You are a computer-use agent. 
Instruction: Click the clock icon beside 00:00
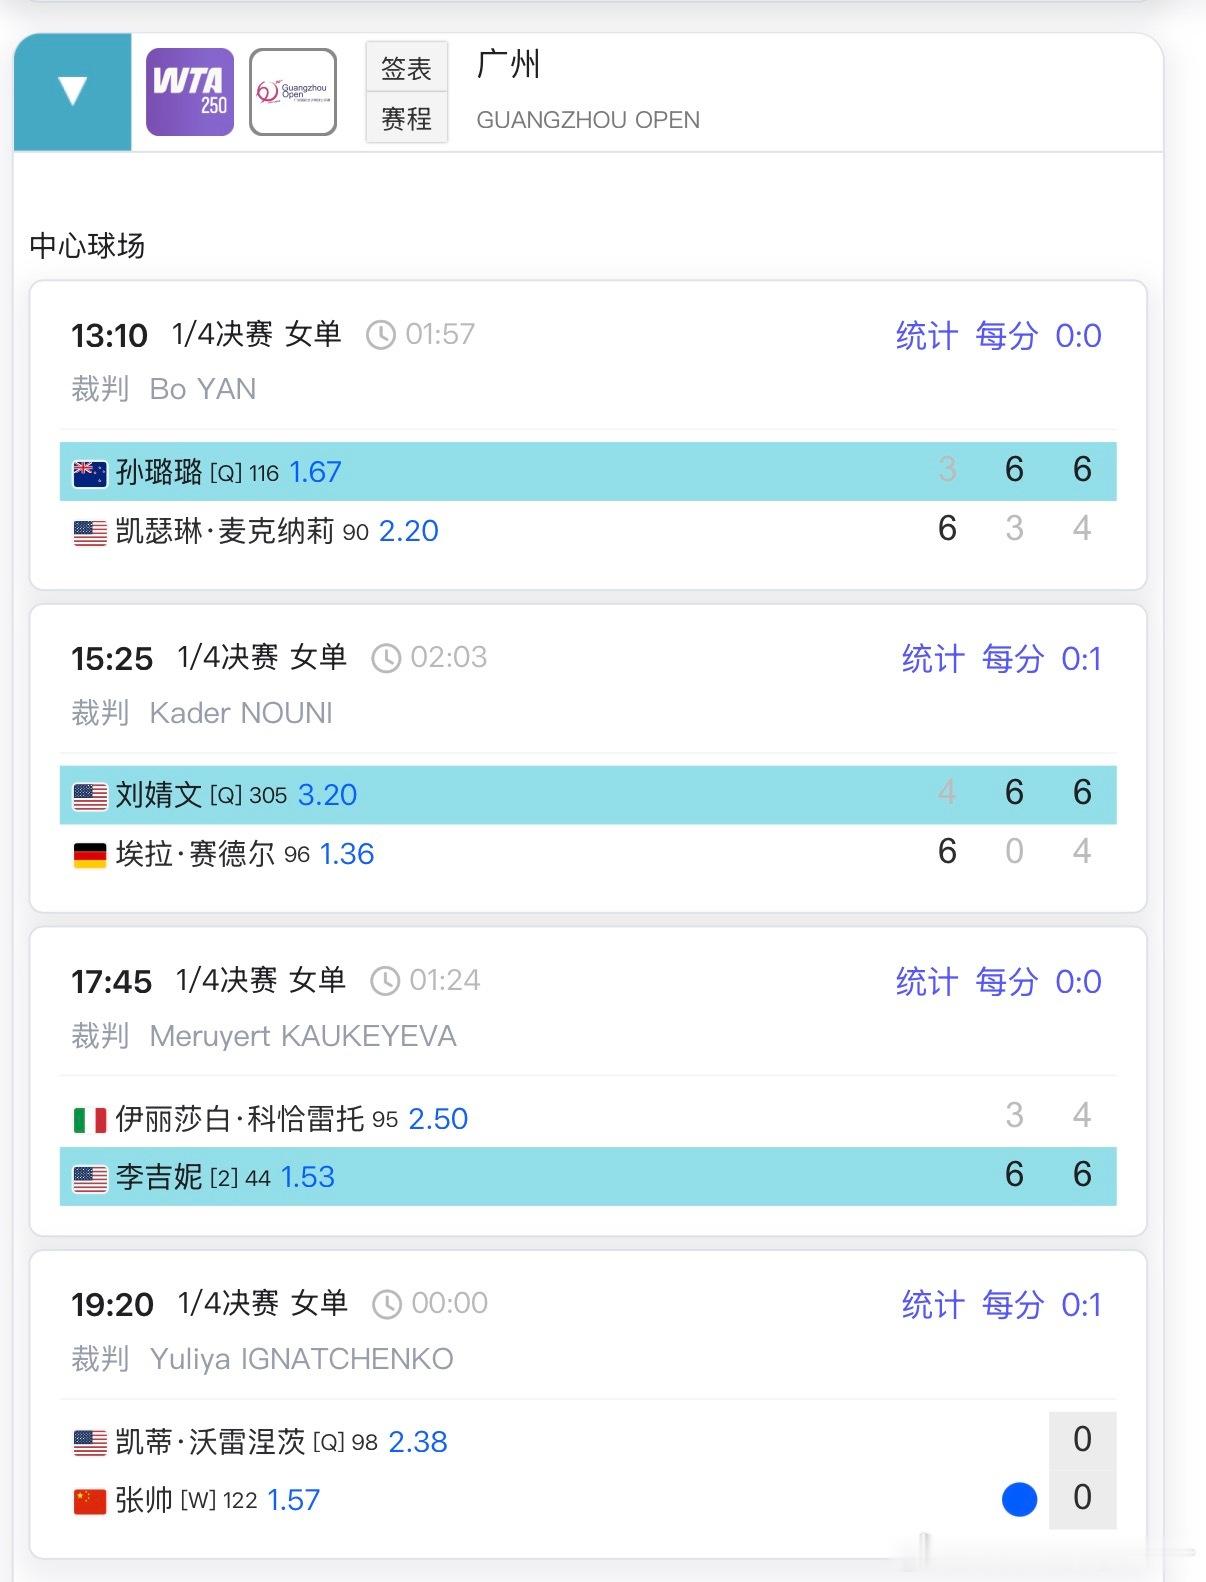pyautogui.click(x=387, y=1304)
